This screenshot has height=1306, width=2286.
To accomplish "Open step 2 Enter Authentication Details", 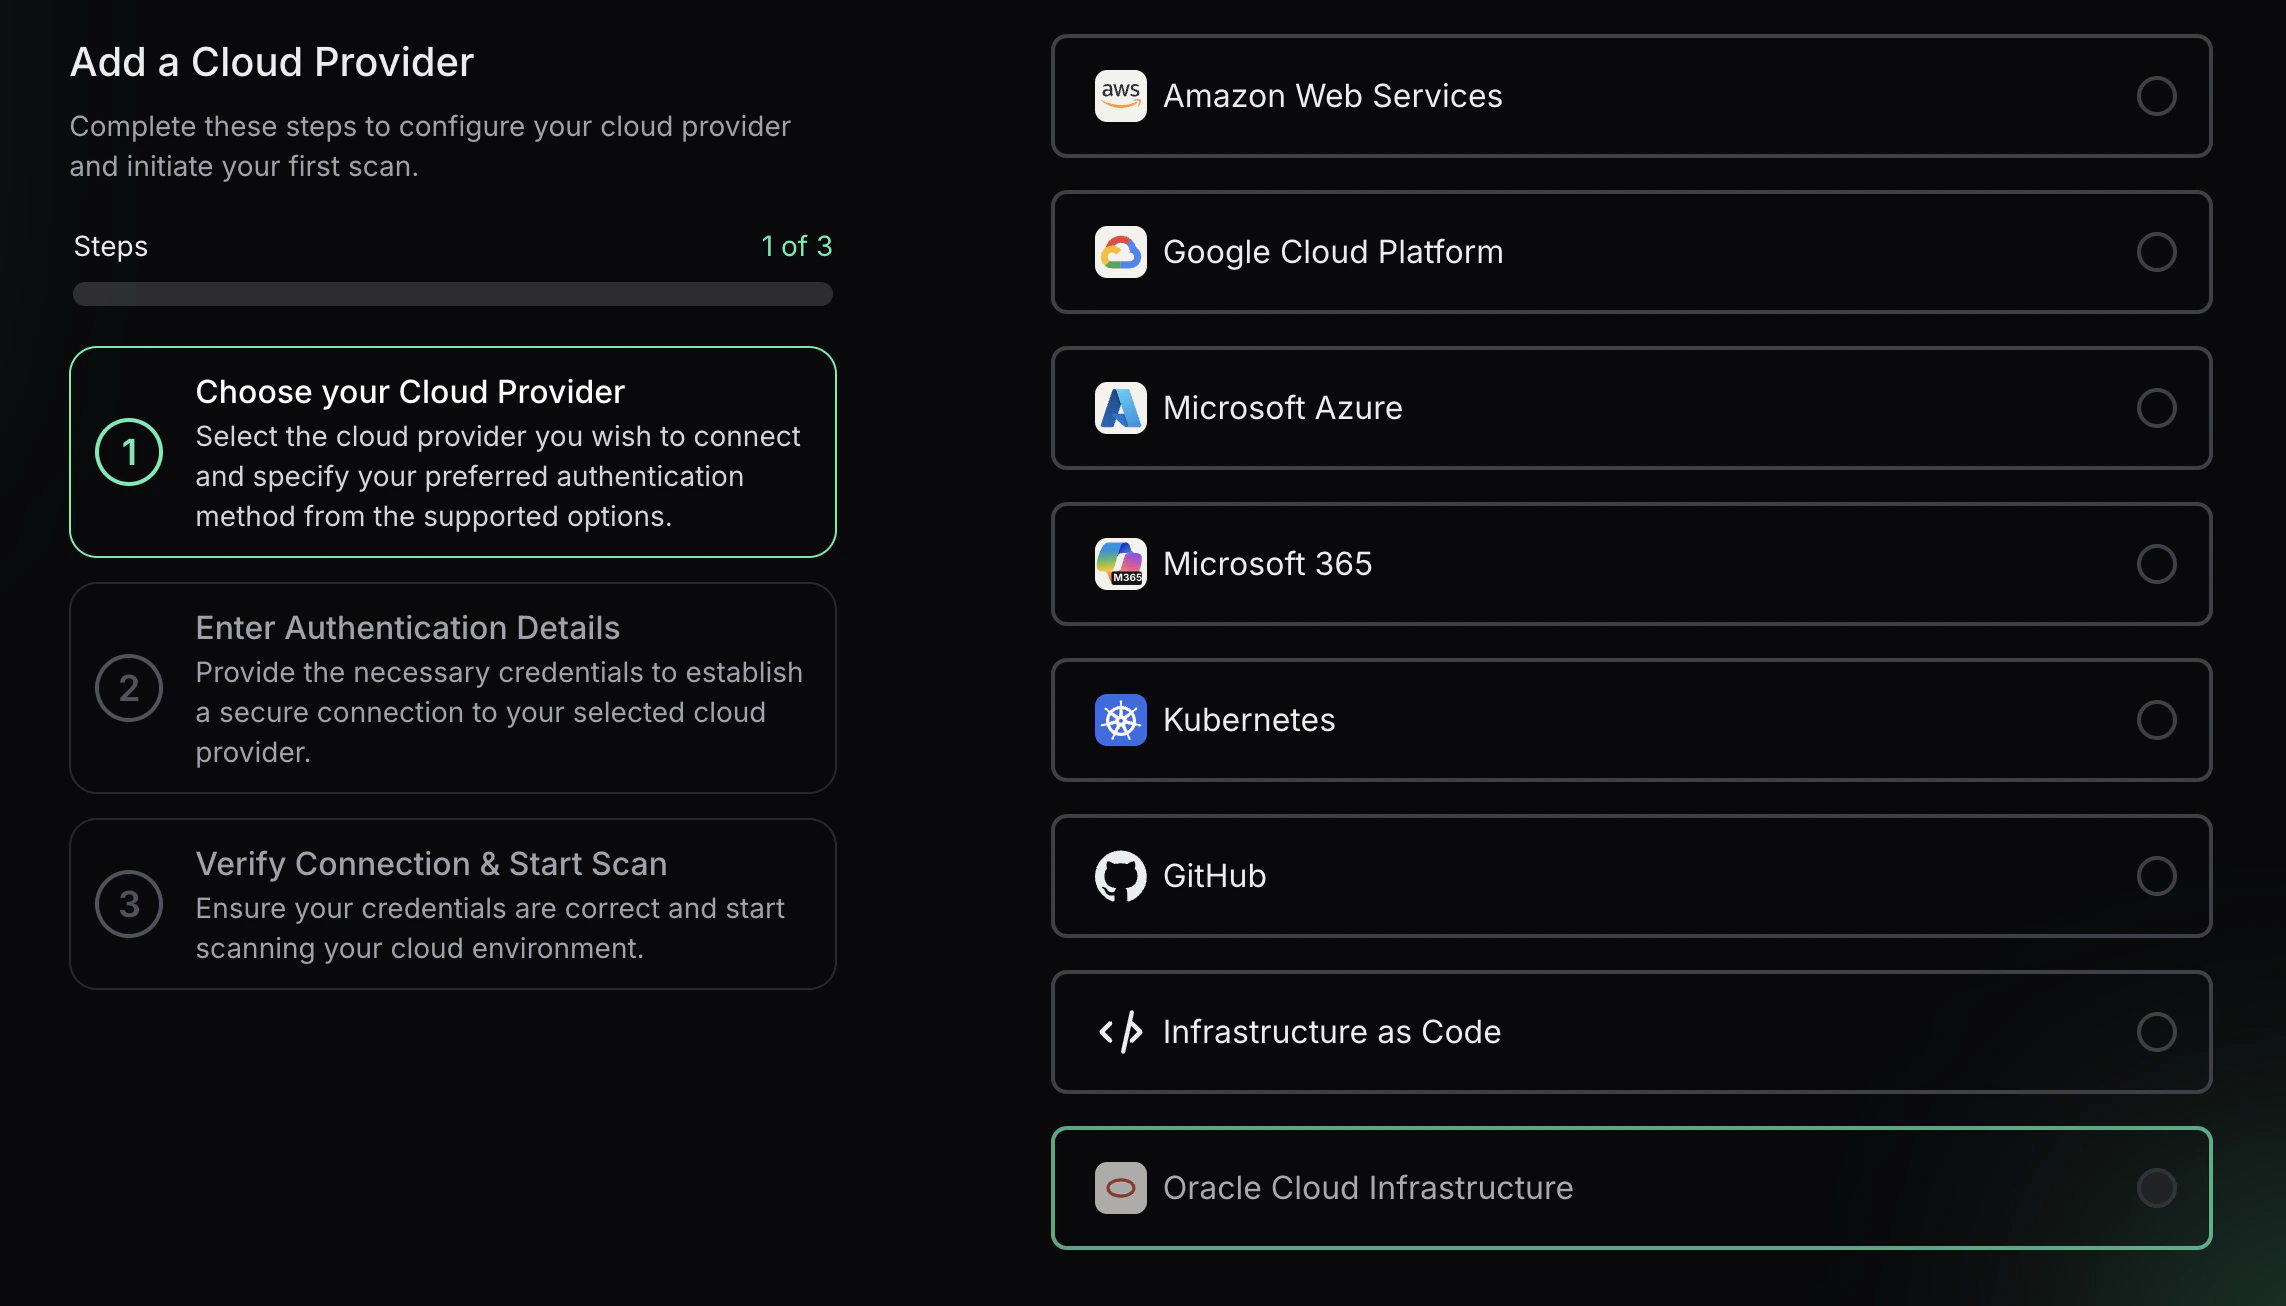I will (x=452, y=688).
